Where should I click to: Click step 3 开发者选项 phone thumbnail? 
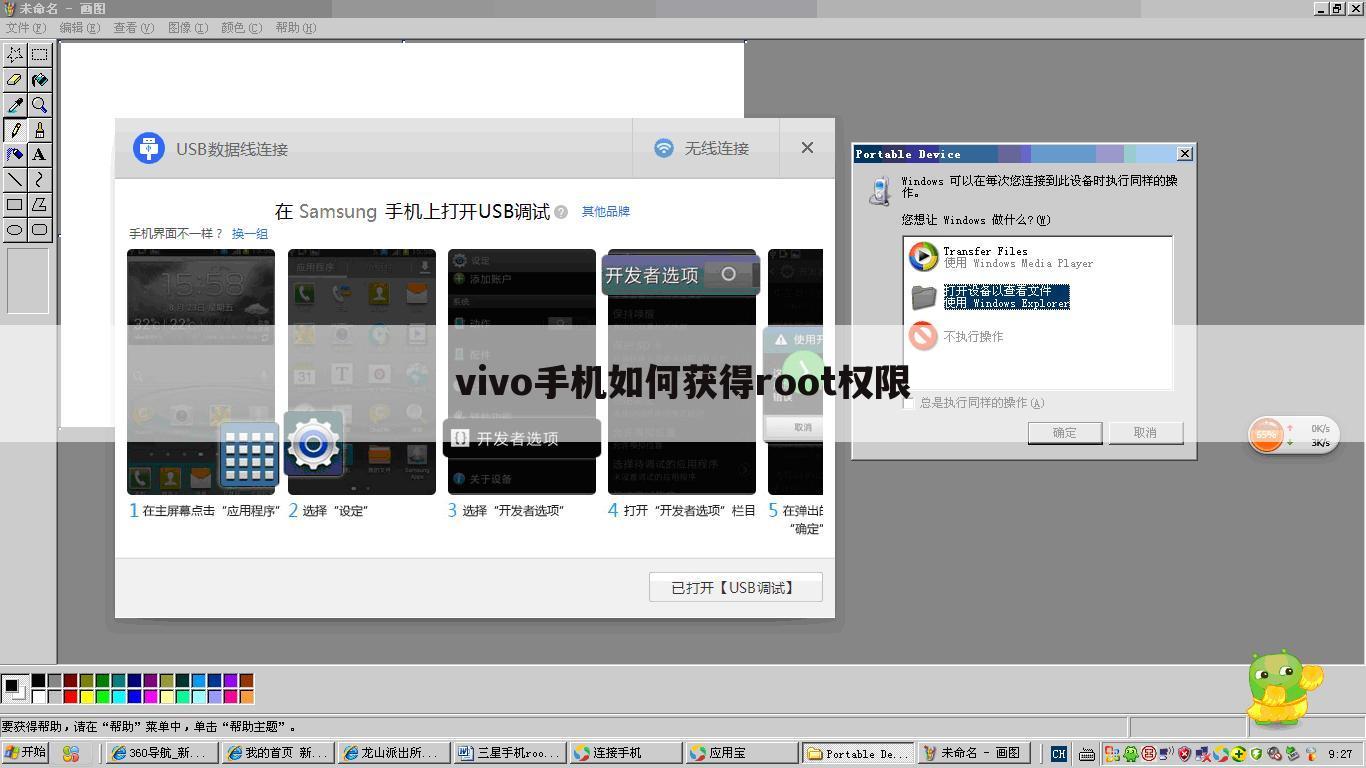(x=522, y=371)
